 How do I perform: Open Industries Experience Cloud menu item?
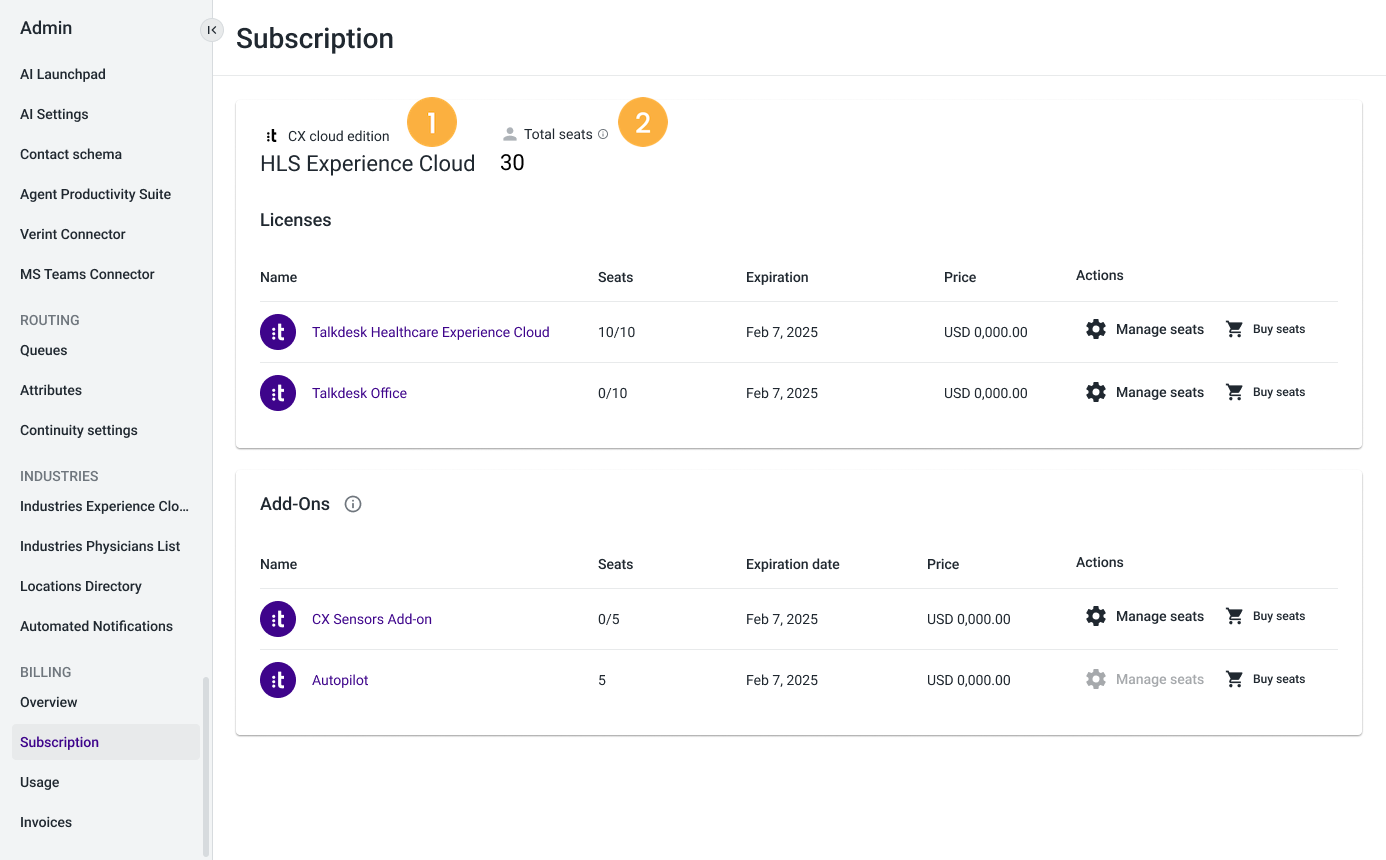(104, 506)
